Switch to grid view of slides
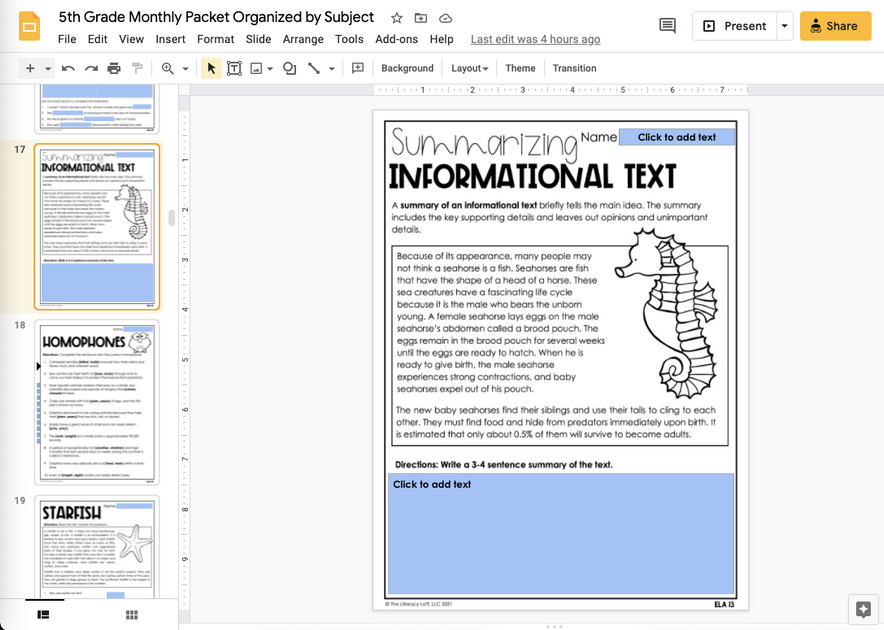The width and height of the screenshot is (884, 630). click(x=131, y=615)
